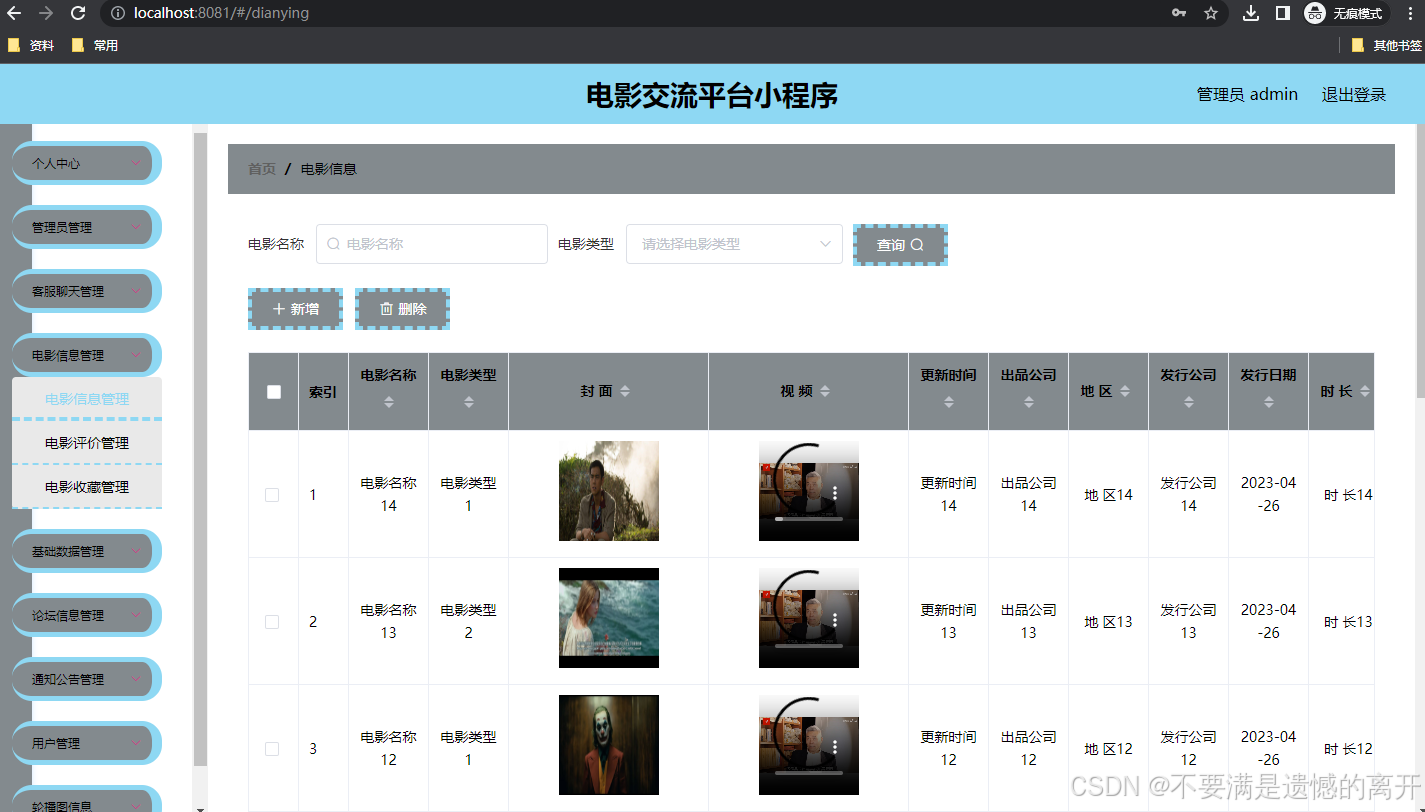Sort by the 发行日期 column sort arrows
Image resolution: width=1425 pixels, height=812 pixels.
(1269, 402)
